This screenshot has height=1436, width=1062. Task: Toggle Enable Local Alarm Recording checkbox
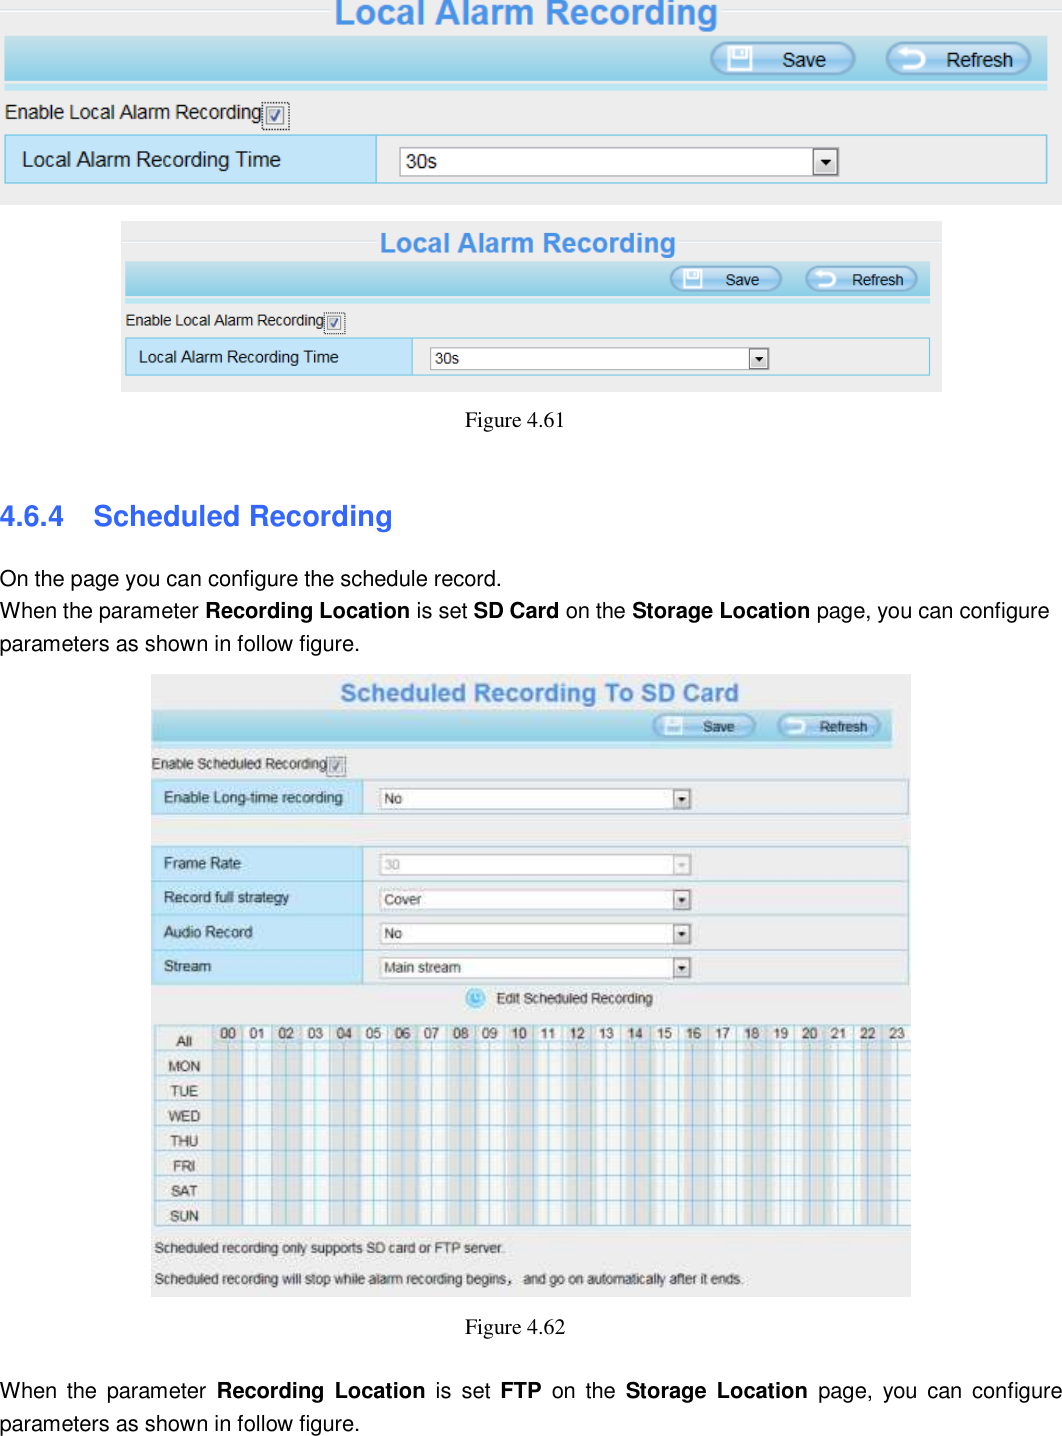coord(275,115)
